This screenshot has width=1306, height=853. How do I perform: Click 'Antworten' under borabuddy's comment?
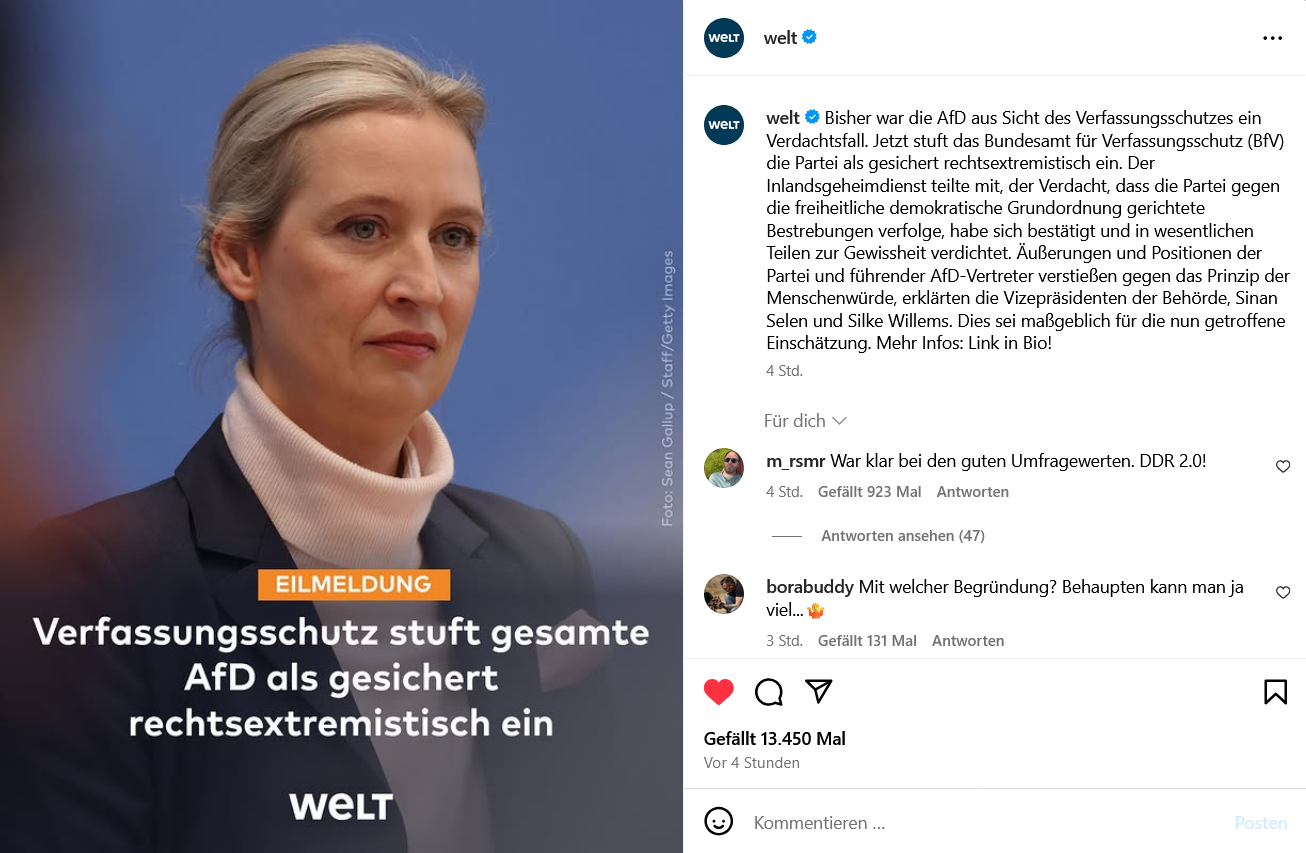pyautogui.click(x=968, y=641)
